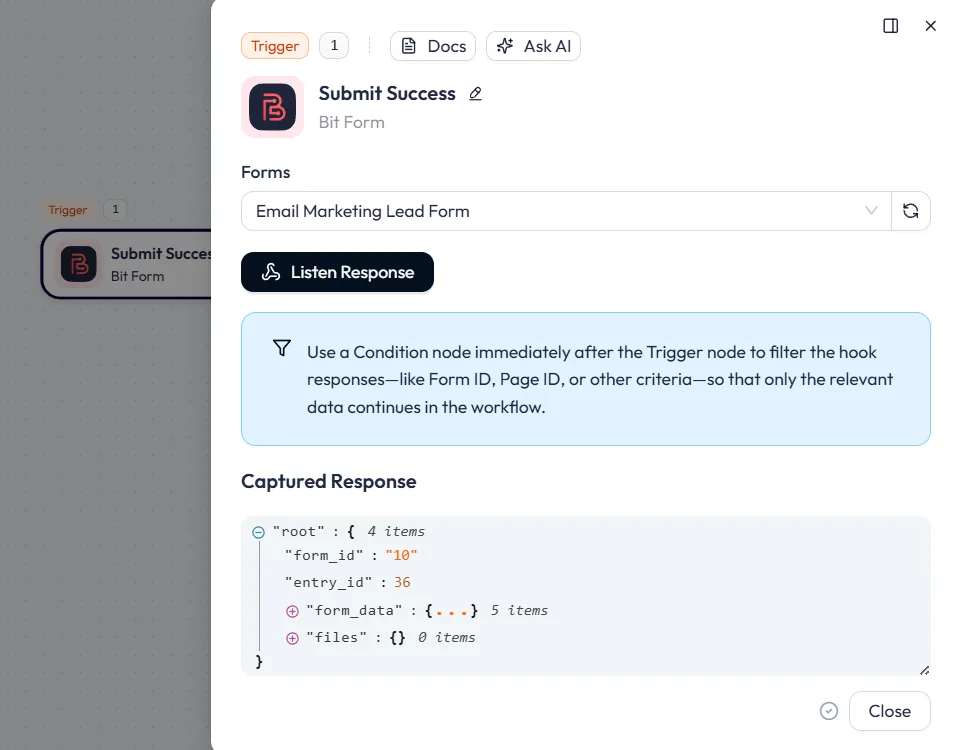This screenshot has width=955, height=750.
Task: Click the Captured Response heading
Action: click(329, 481)
